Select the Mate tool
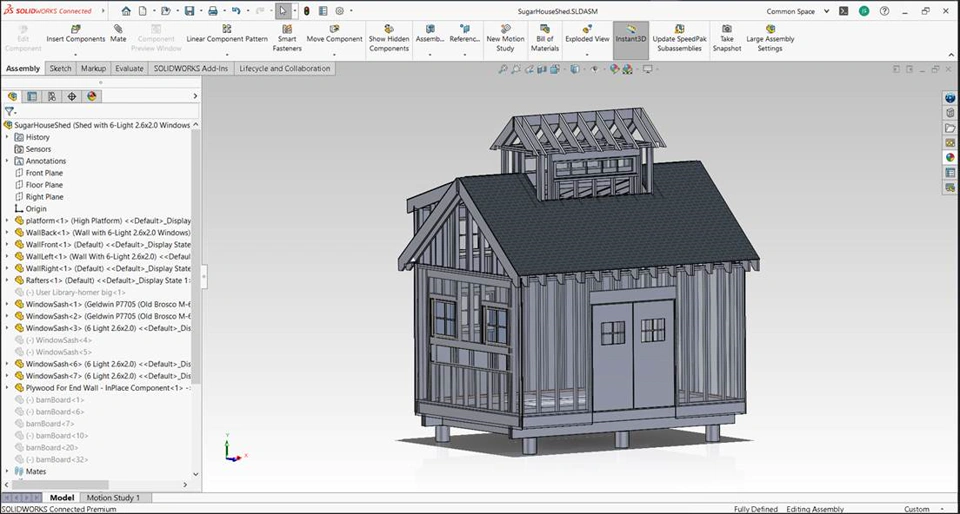 pyautogui.click(x=118, y=34)
